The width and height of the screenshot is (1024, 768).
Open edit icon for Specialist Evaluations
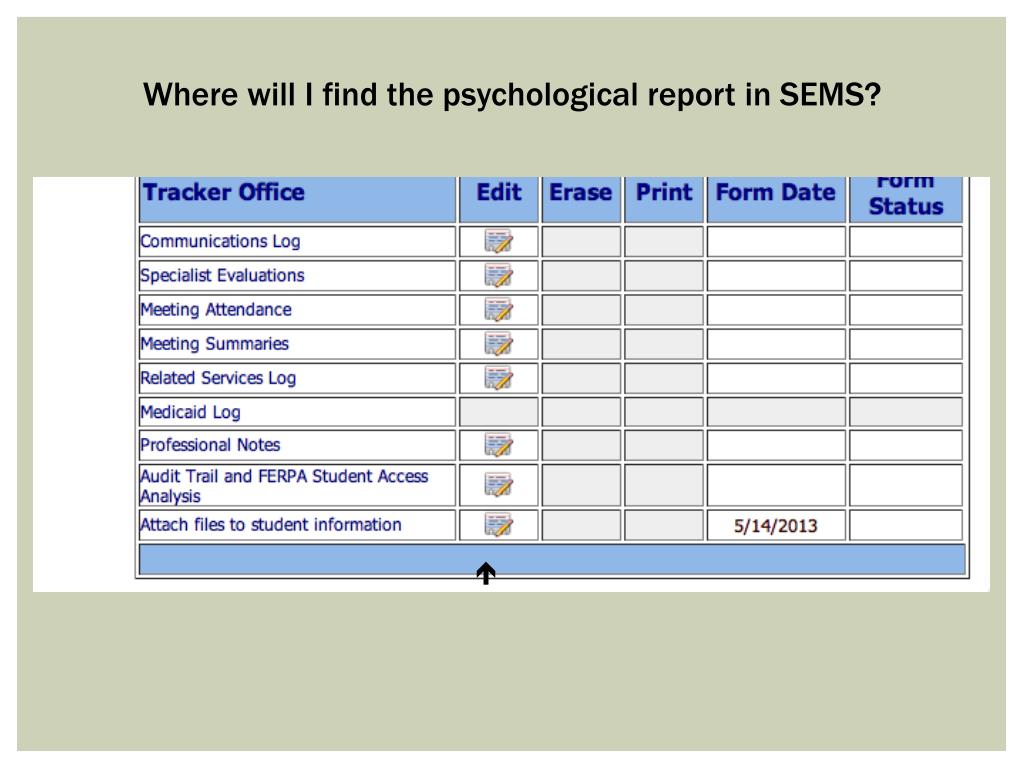coord(498,275)
